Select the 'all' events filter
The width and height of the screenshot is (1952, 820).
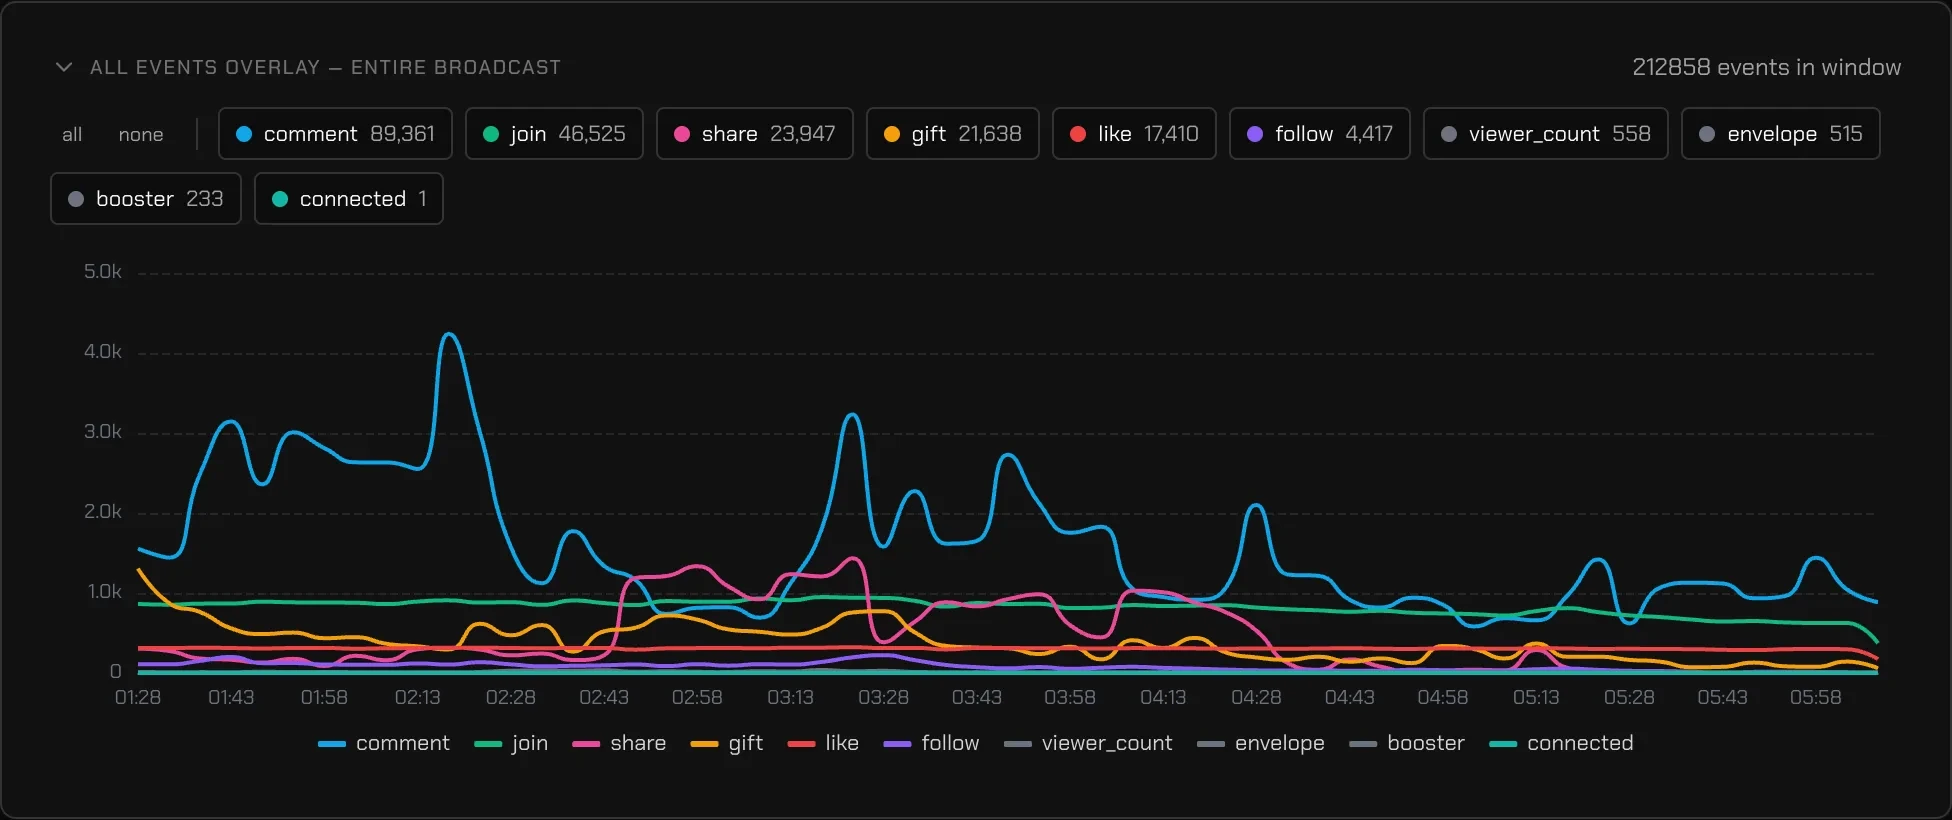point(72,134)
